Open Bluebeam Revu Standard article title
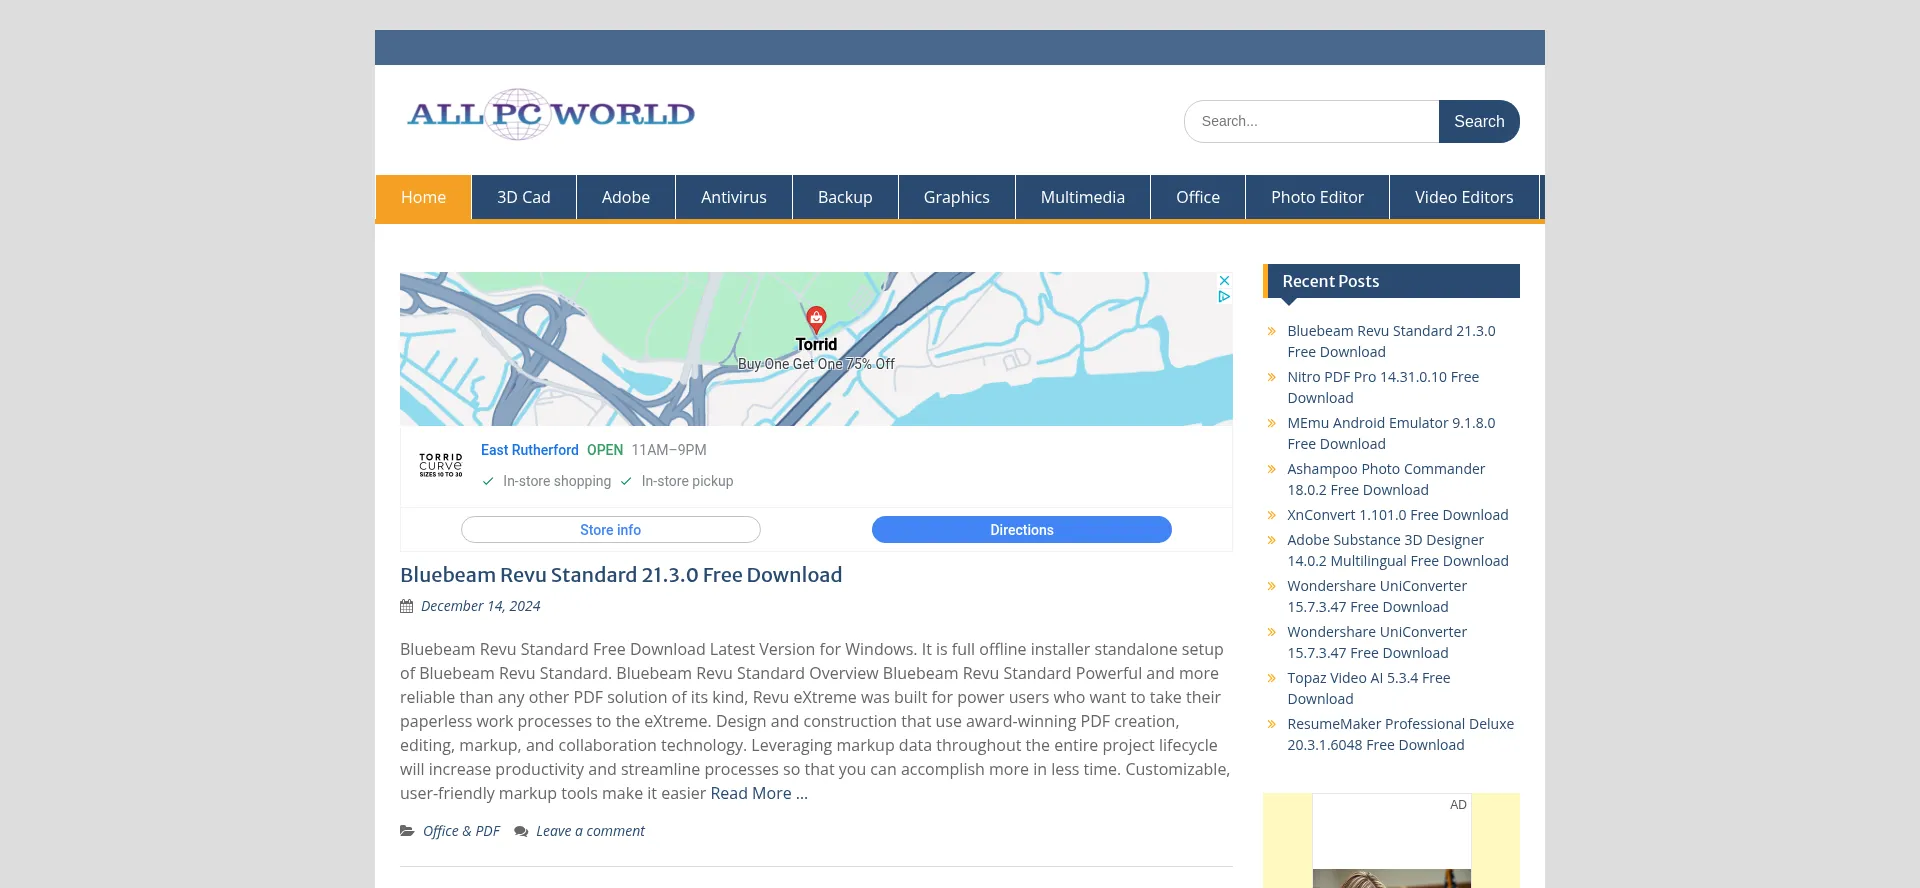This screenshot has height=888, width=1920. click(621, 575)
